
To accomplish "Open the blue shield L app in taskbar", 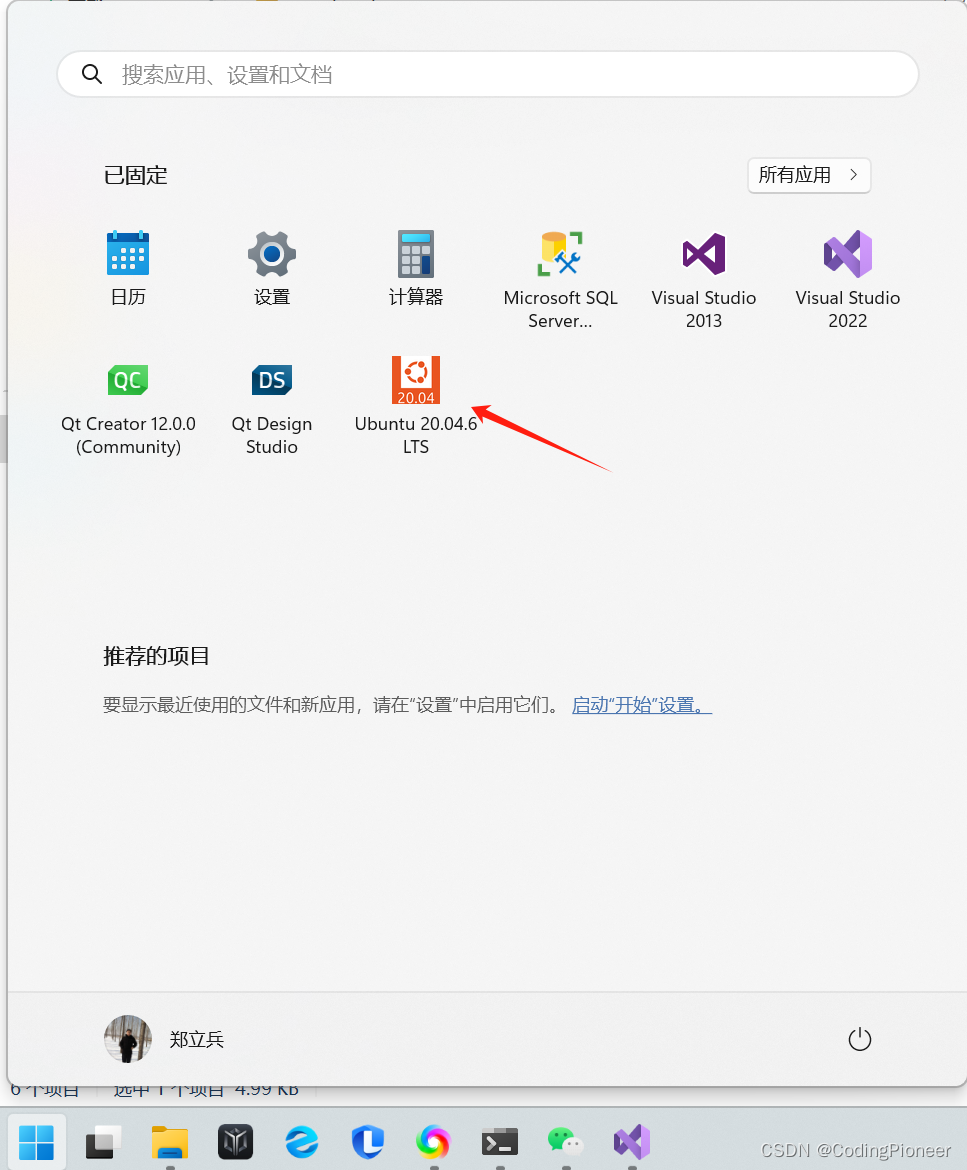I will pyautogui.click(x=368, y=1142).
